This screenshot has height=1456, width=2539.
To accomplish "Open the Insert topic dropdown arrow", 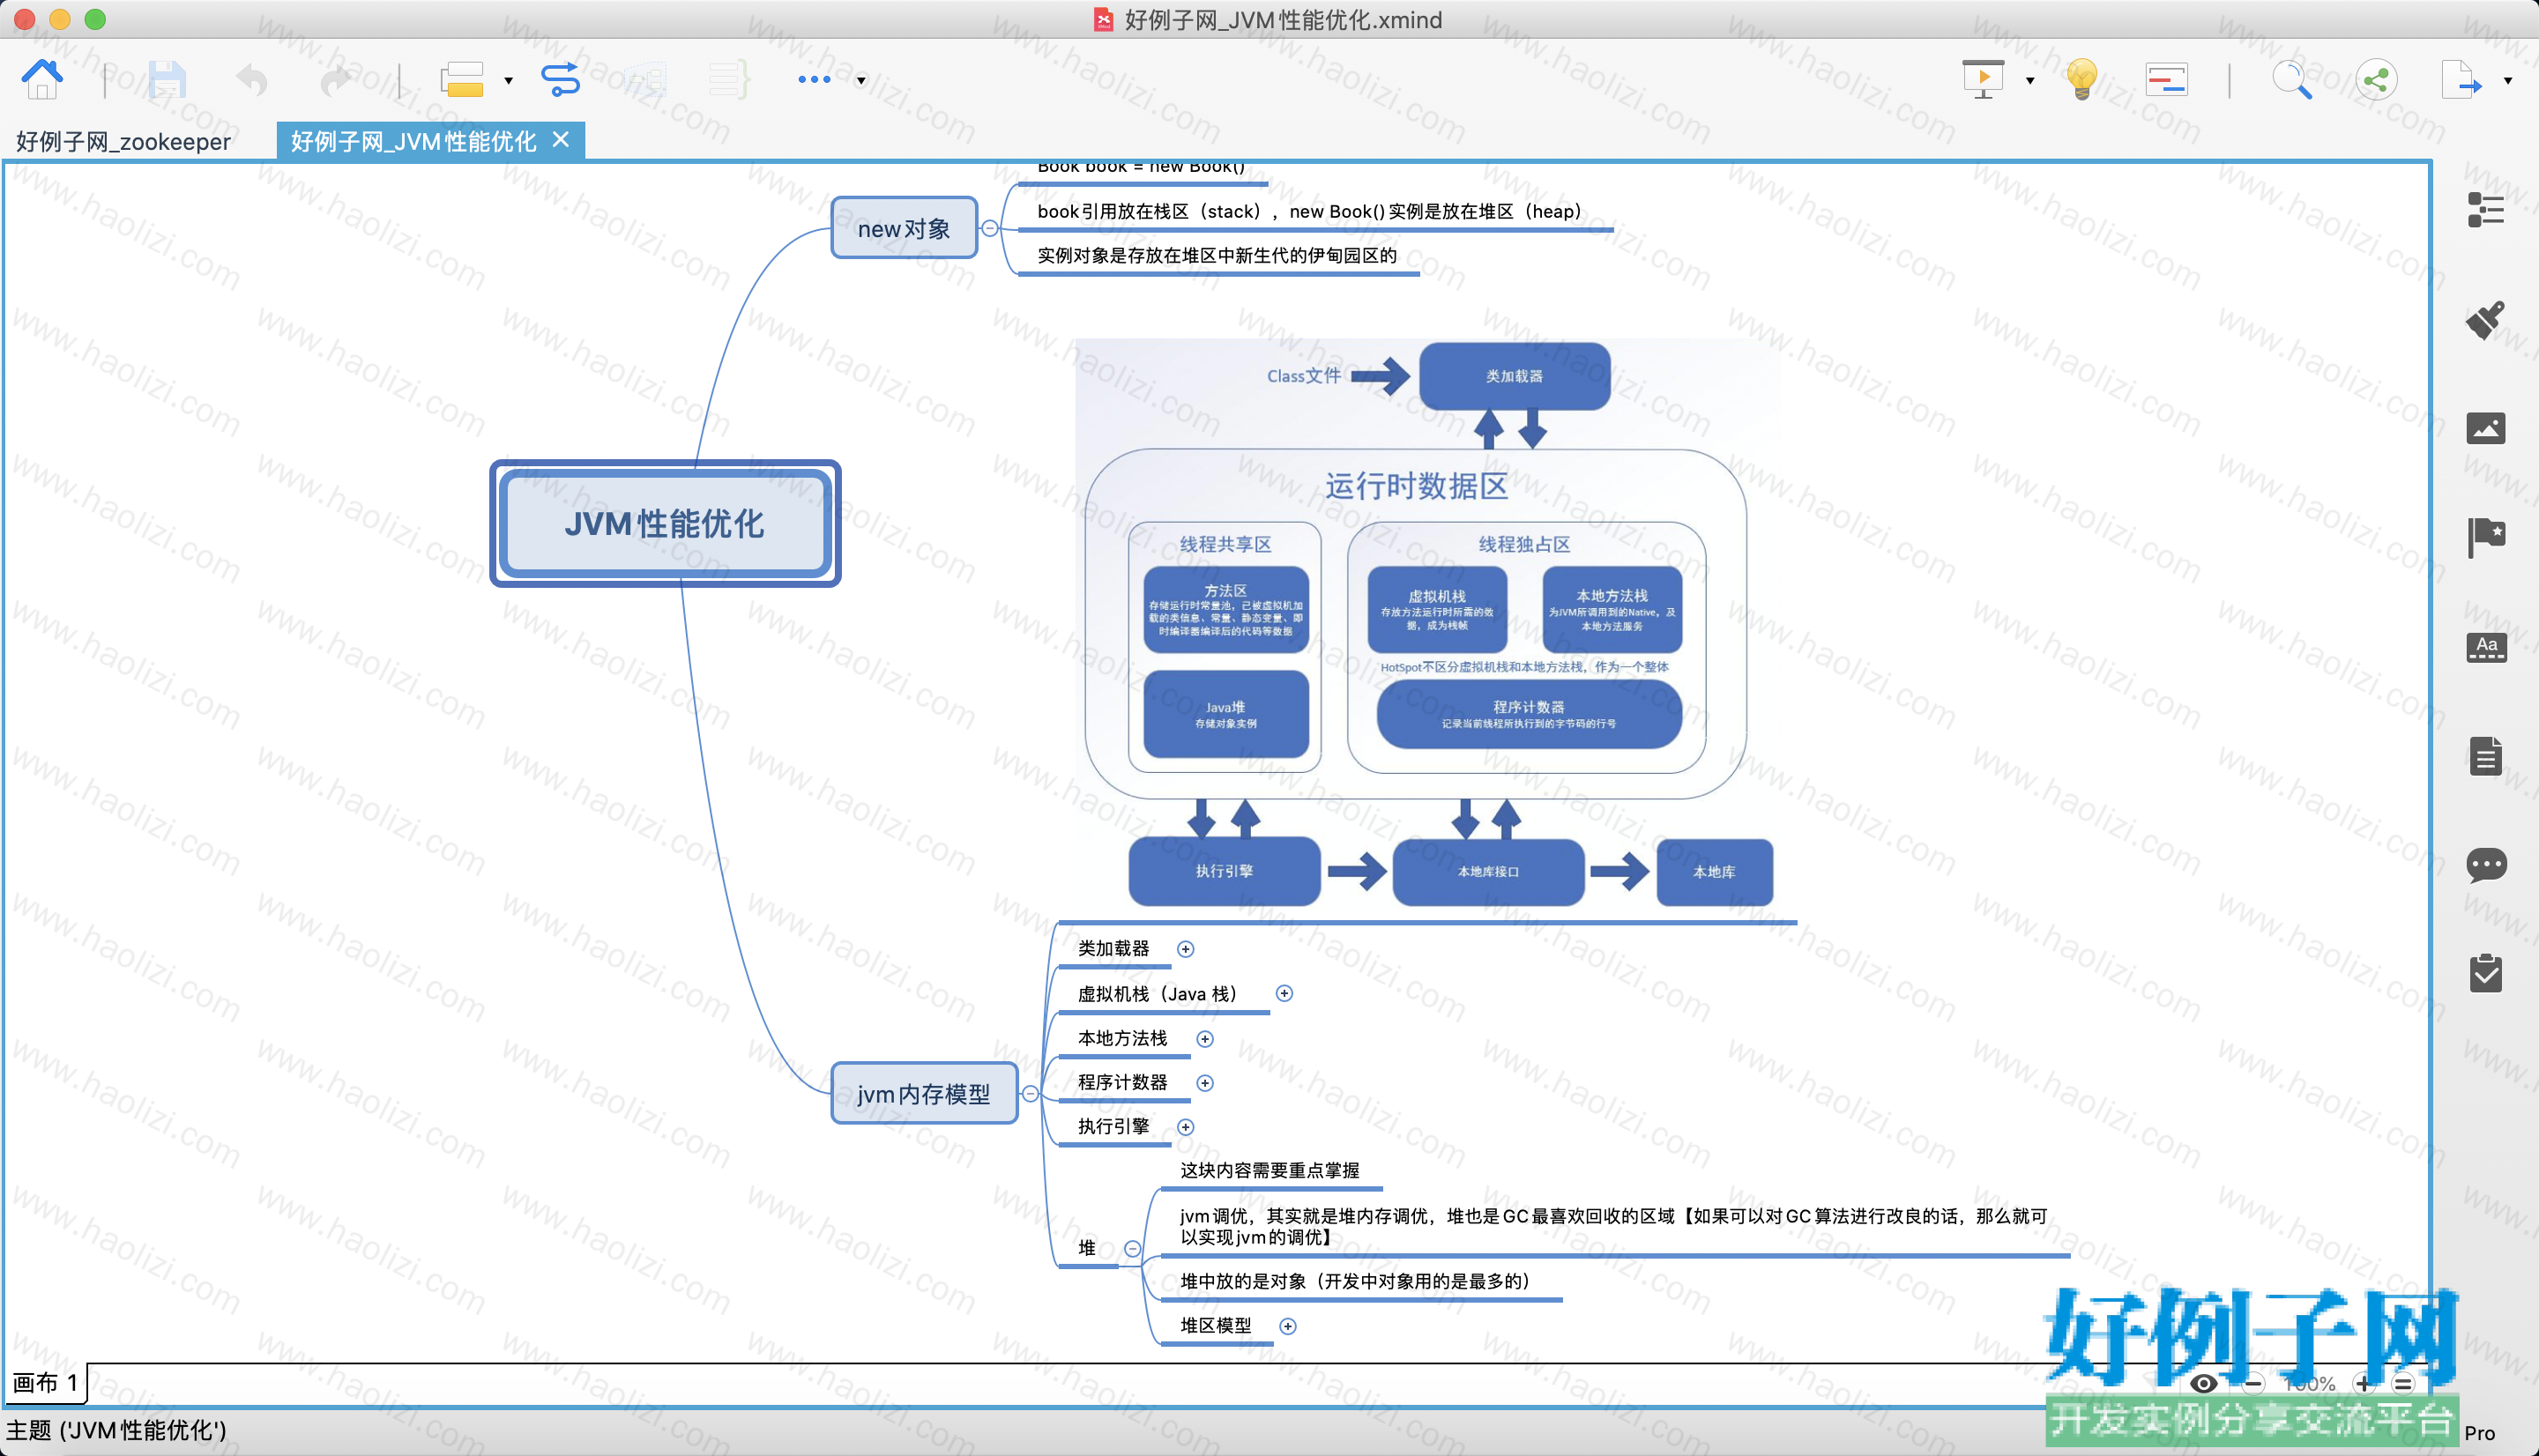I will (x=508, y=81).
